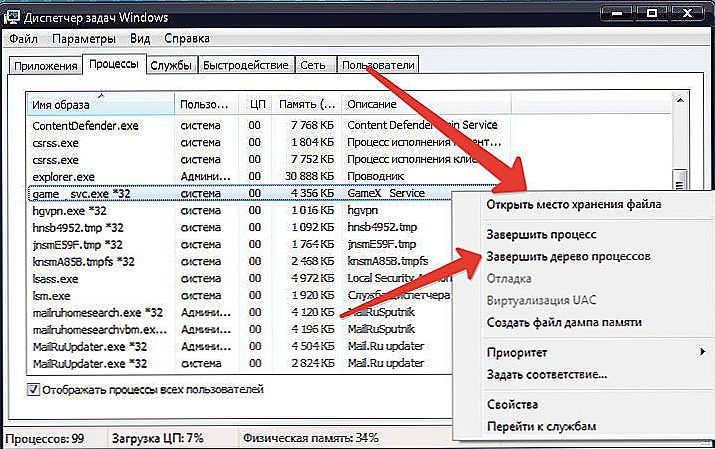Choose Завершить дерево процессов
The height and width of the screenshot is (449, 715).
pos(568,257)
